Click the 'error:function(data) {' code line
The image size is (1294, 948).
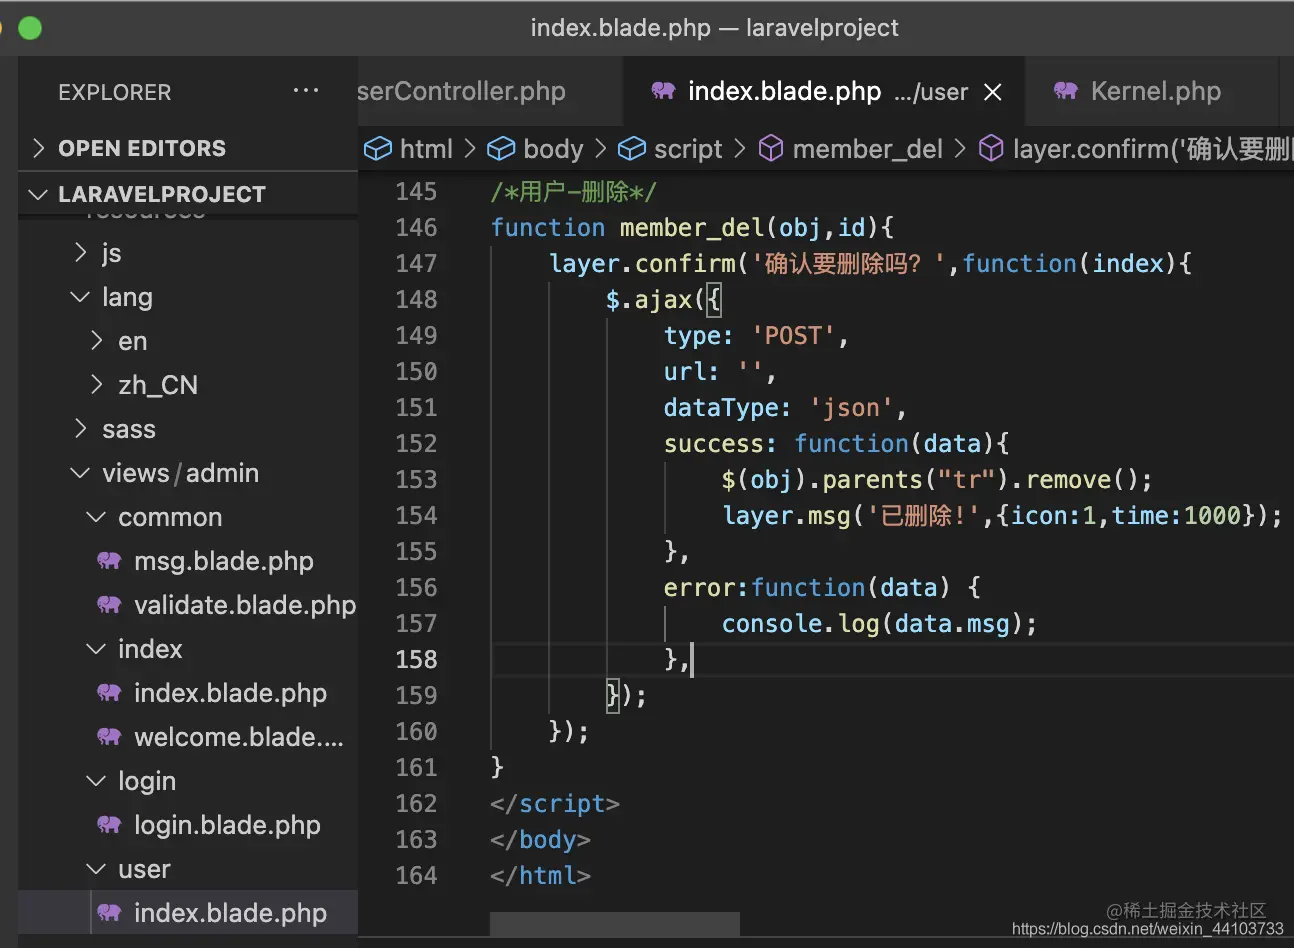(x=822, y=587)
